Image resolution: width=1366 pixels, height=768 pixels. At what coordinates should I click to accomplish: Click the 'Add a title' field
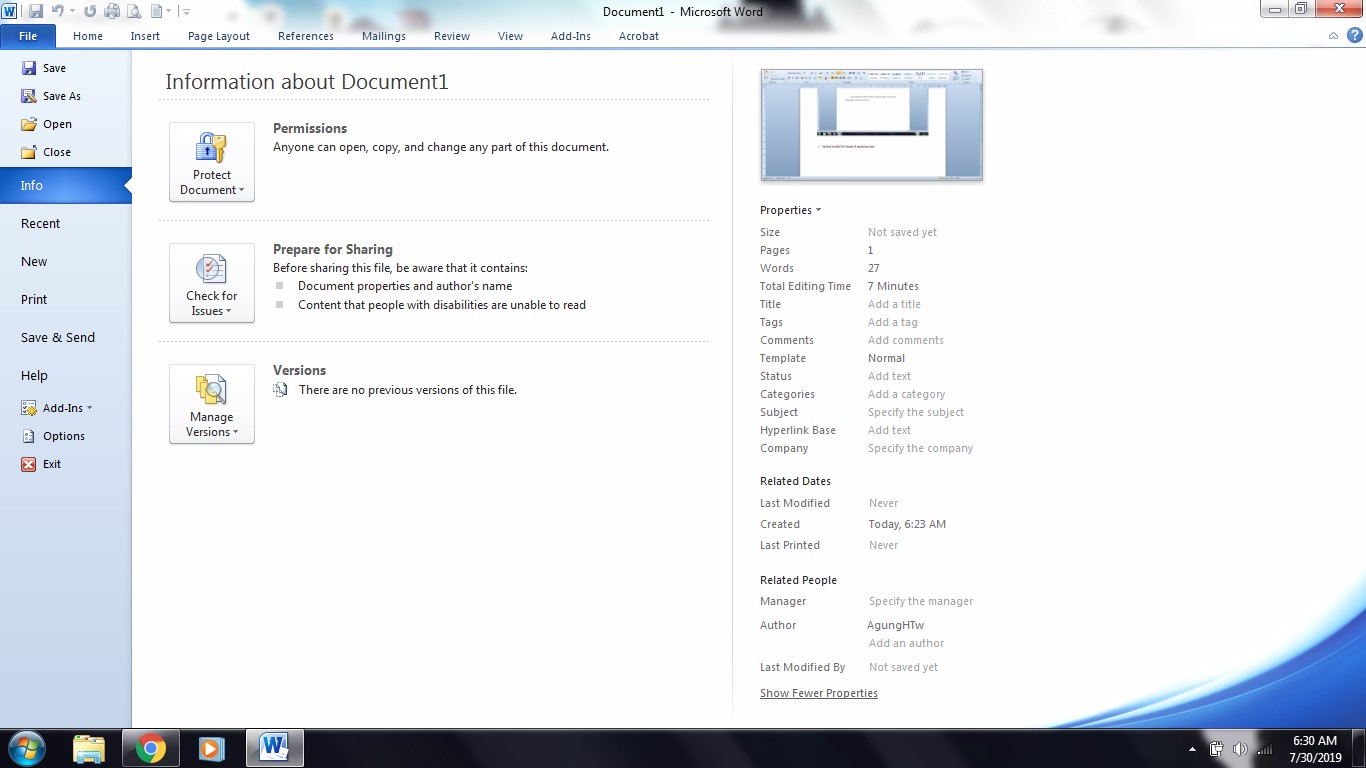point(894,304)
